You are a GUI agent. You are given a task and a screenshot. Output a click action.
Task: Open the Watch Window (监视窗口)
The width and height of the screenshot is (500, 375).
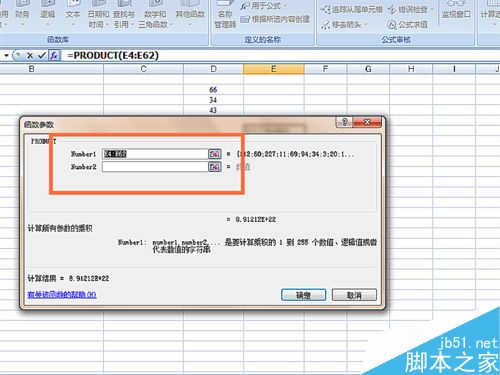456,13
